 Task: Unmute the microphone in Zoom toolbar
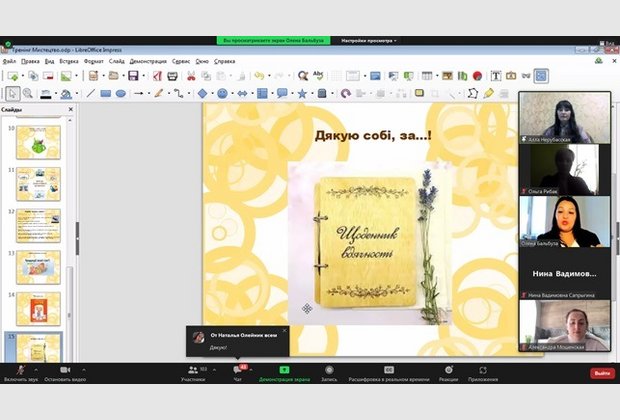coord(21,370)
